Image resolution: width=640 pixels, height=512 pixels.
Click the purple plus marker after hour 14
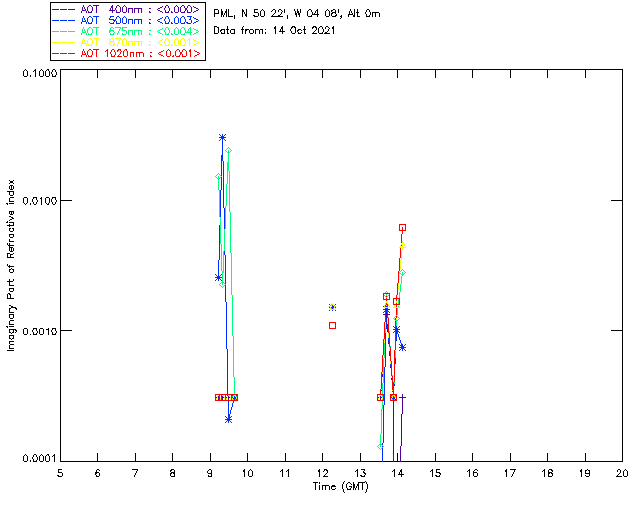pyautogui.click(x=402, y=397)
